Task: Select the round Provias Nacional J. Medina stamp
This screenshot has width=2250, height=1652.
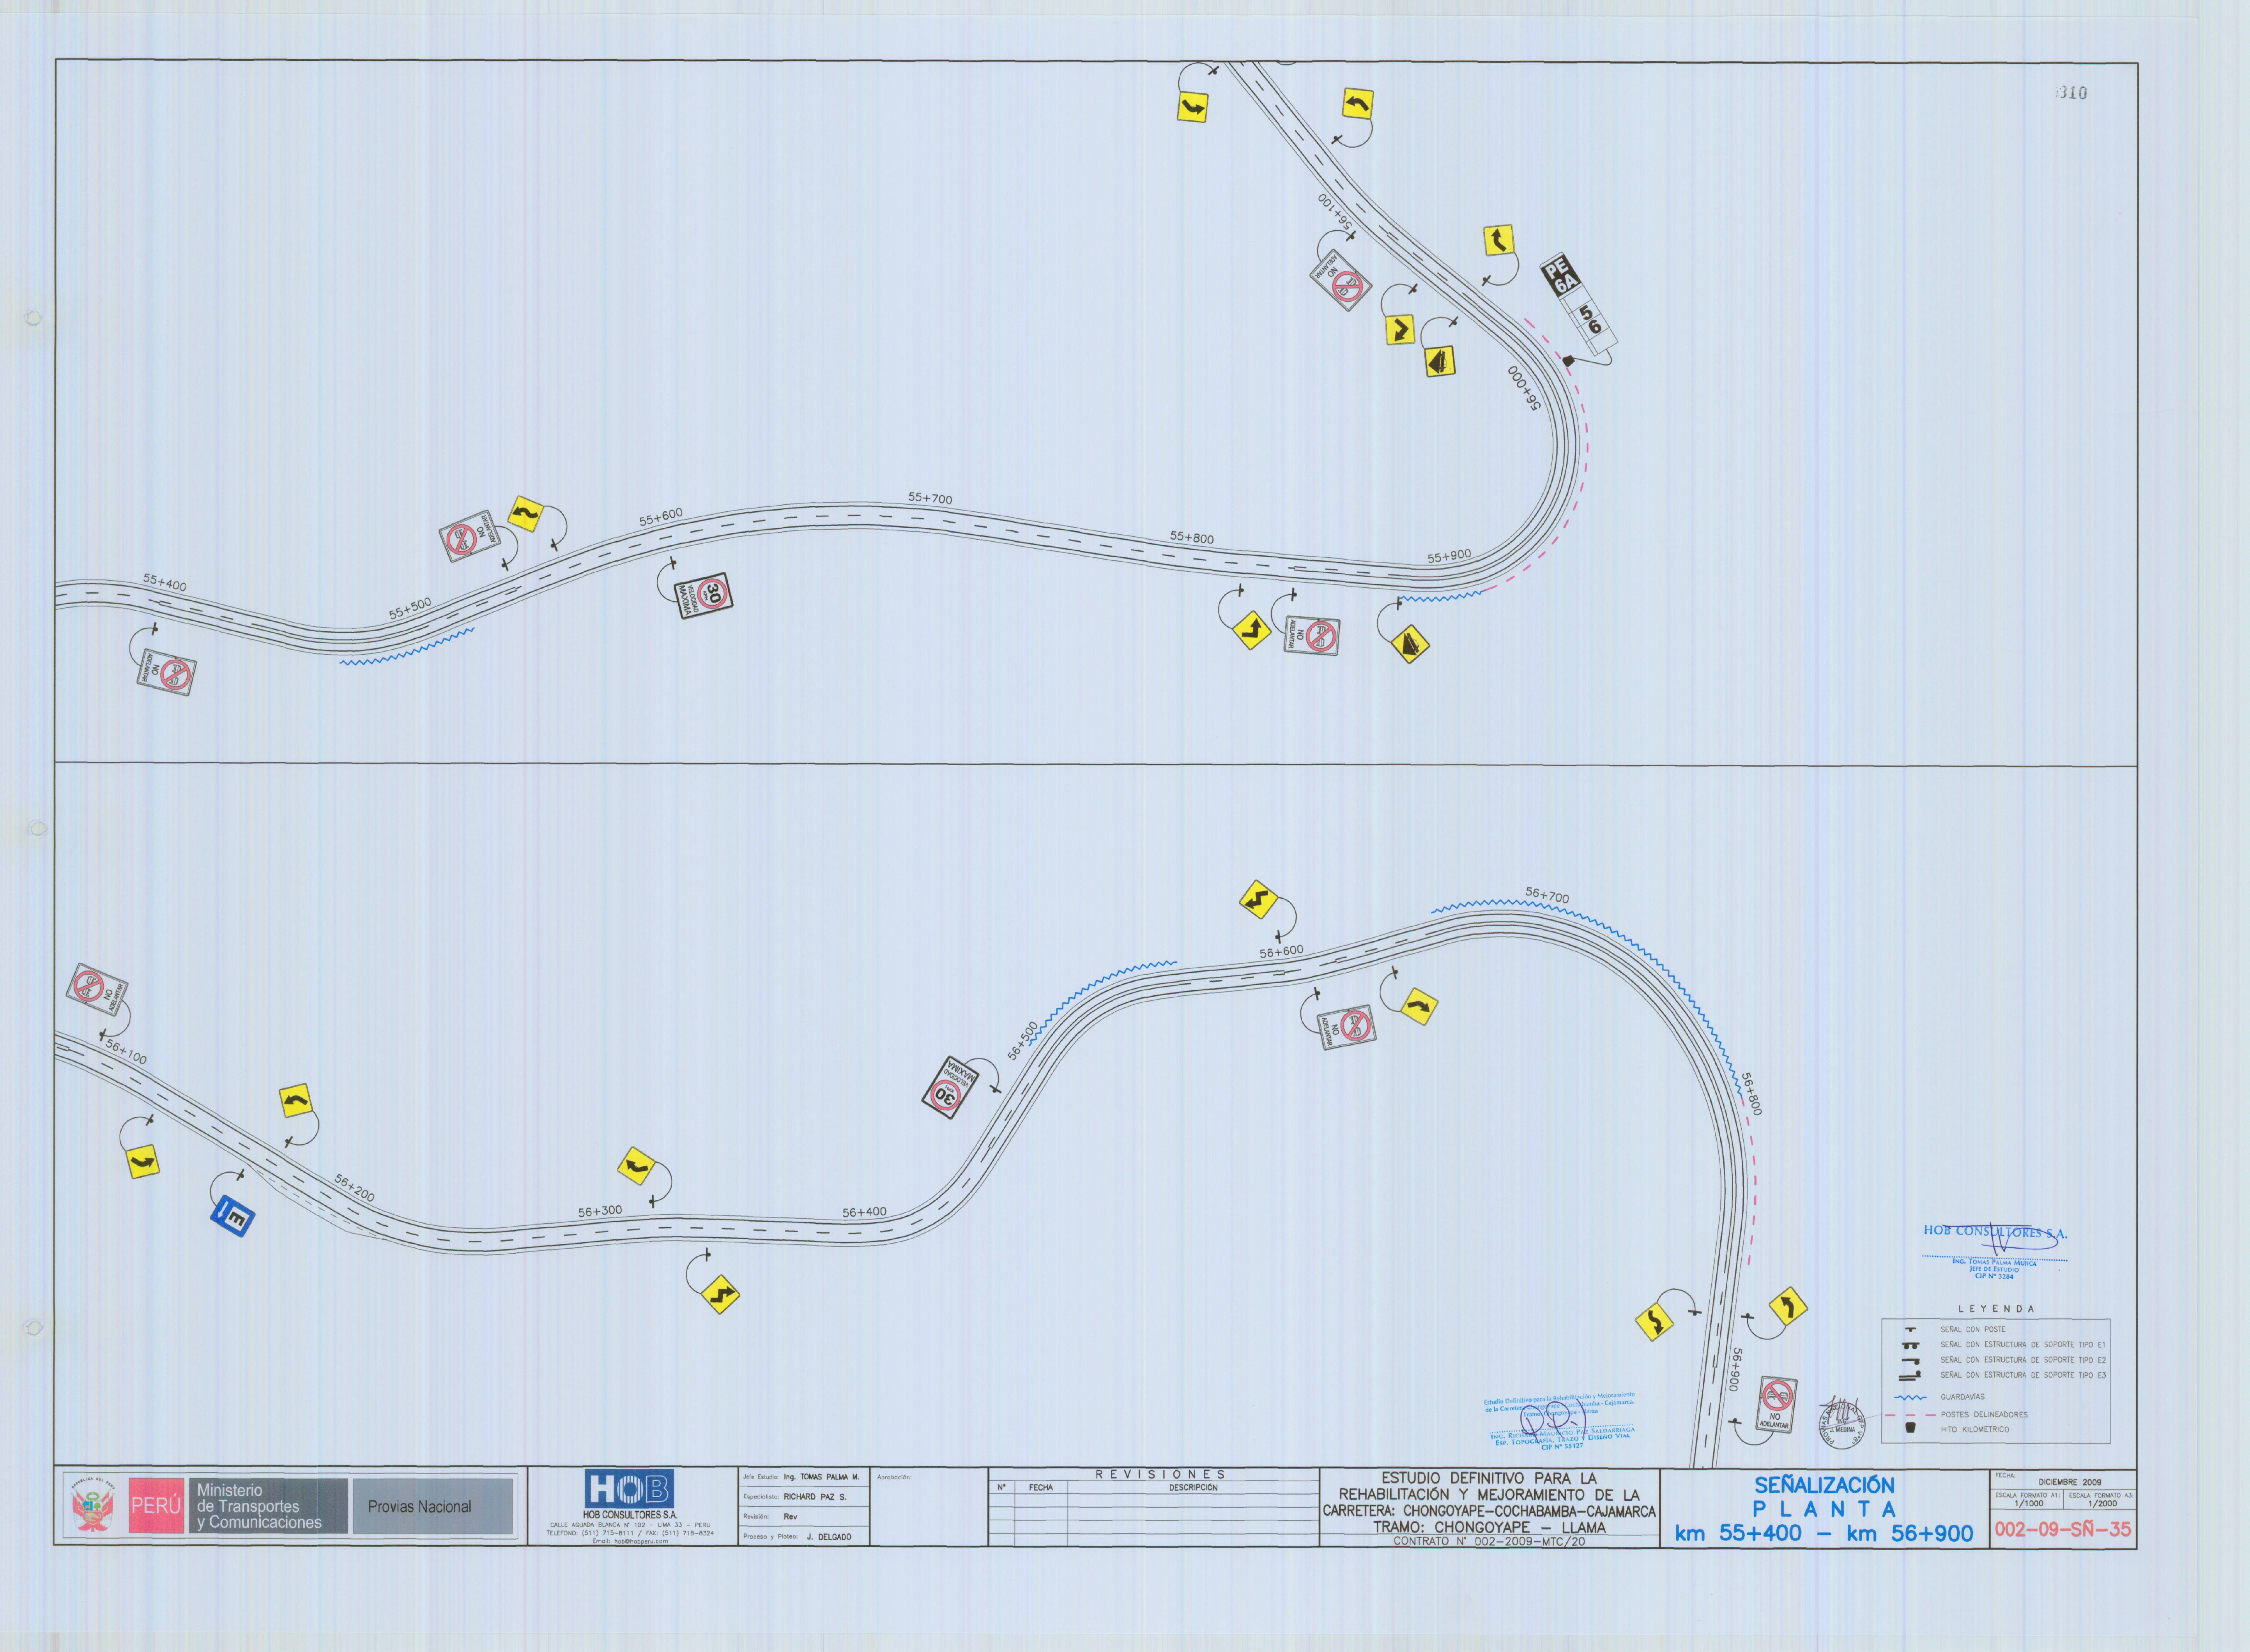Action: [1842, 1423]
